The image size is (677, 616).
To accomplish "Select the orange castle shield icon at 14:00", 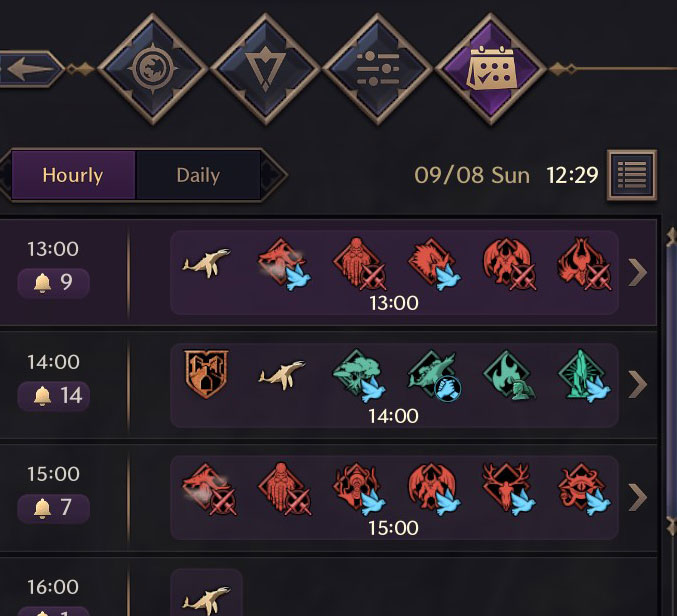I will [206, 374].
